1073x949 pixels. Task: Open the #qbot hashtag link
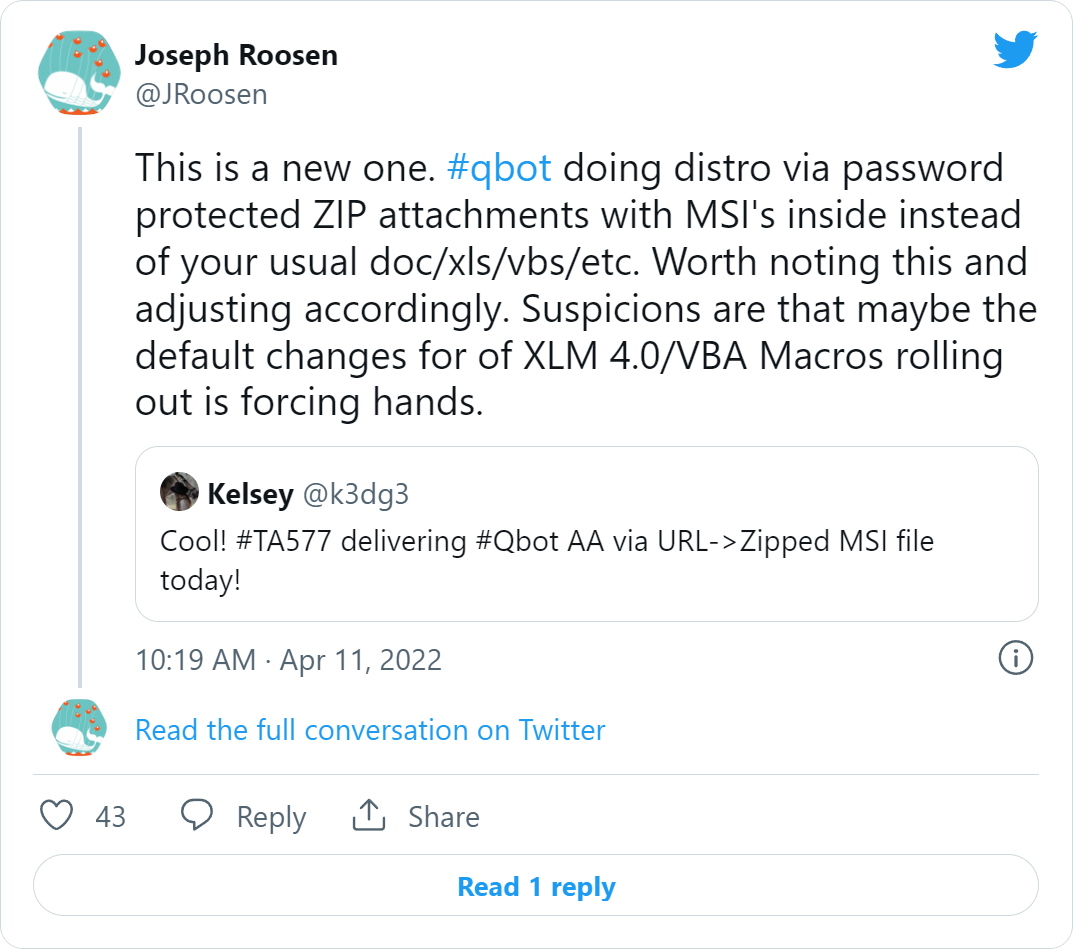coord(499,167)
